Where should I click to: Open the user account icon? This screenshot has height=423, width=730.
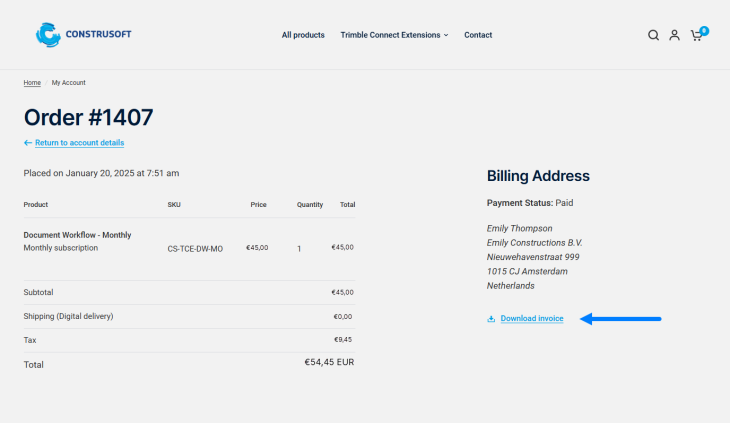(674, 35)
